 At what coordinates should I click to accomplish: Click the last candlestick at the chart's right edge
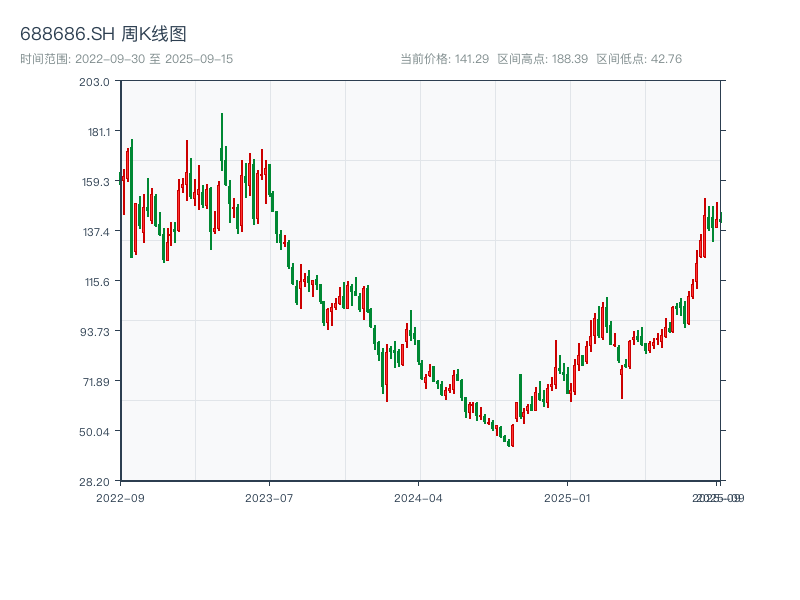720,218
